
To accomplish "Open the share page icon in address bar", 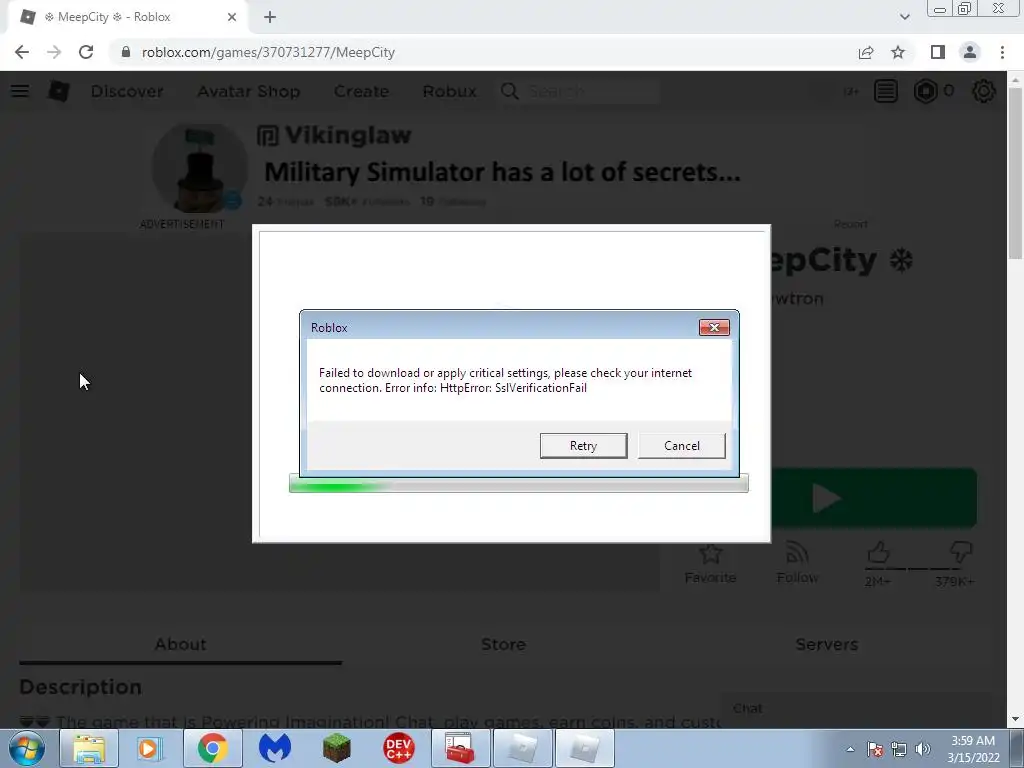I will pos(866,52).
